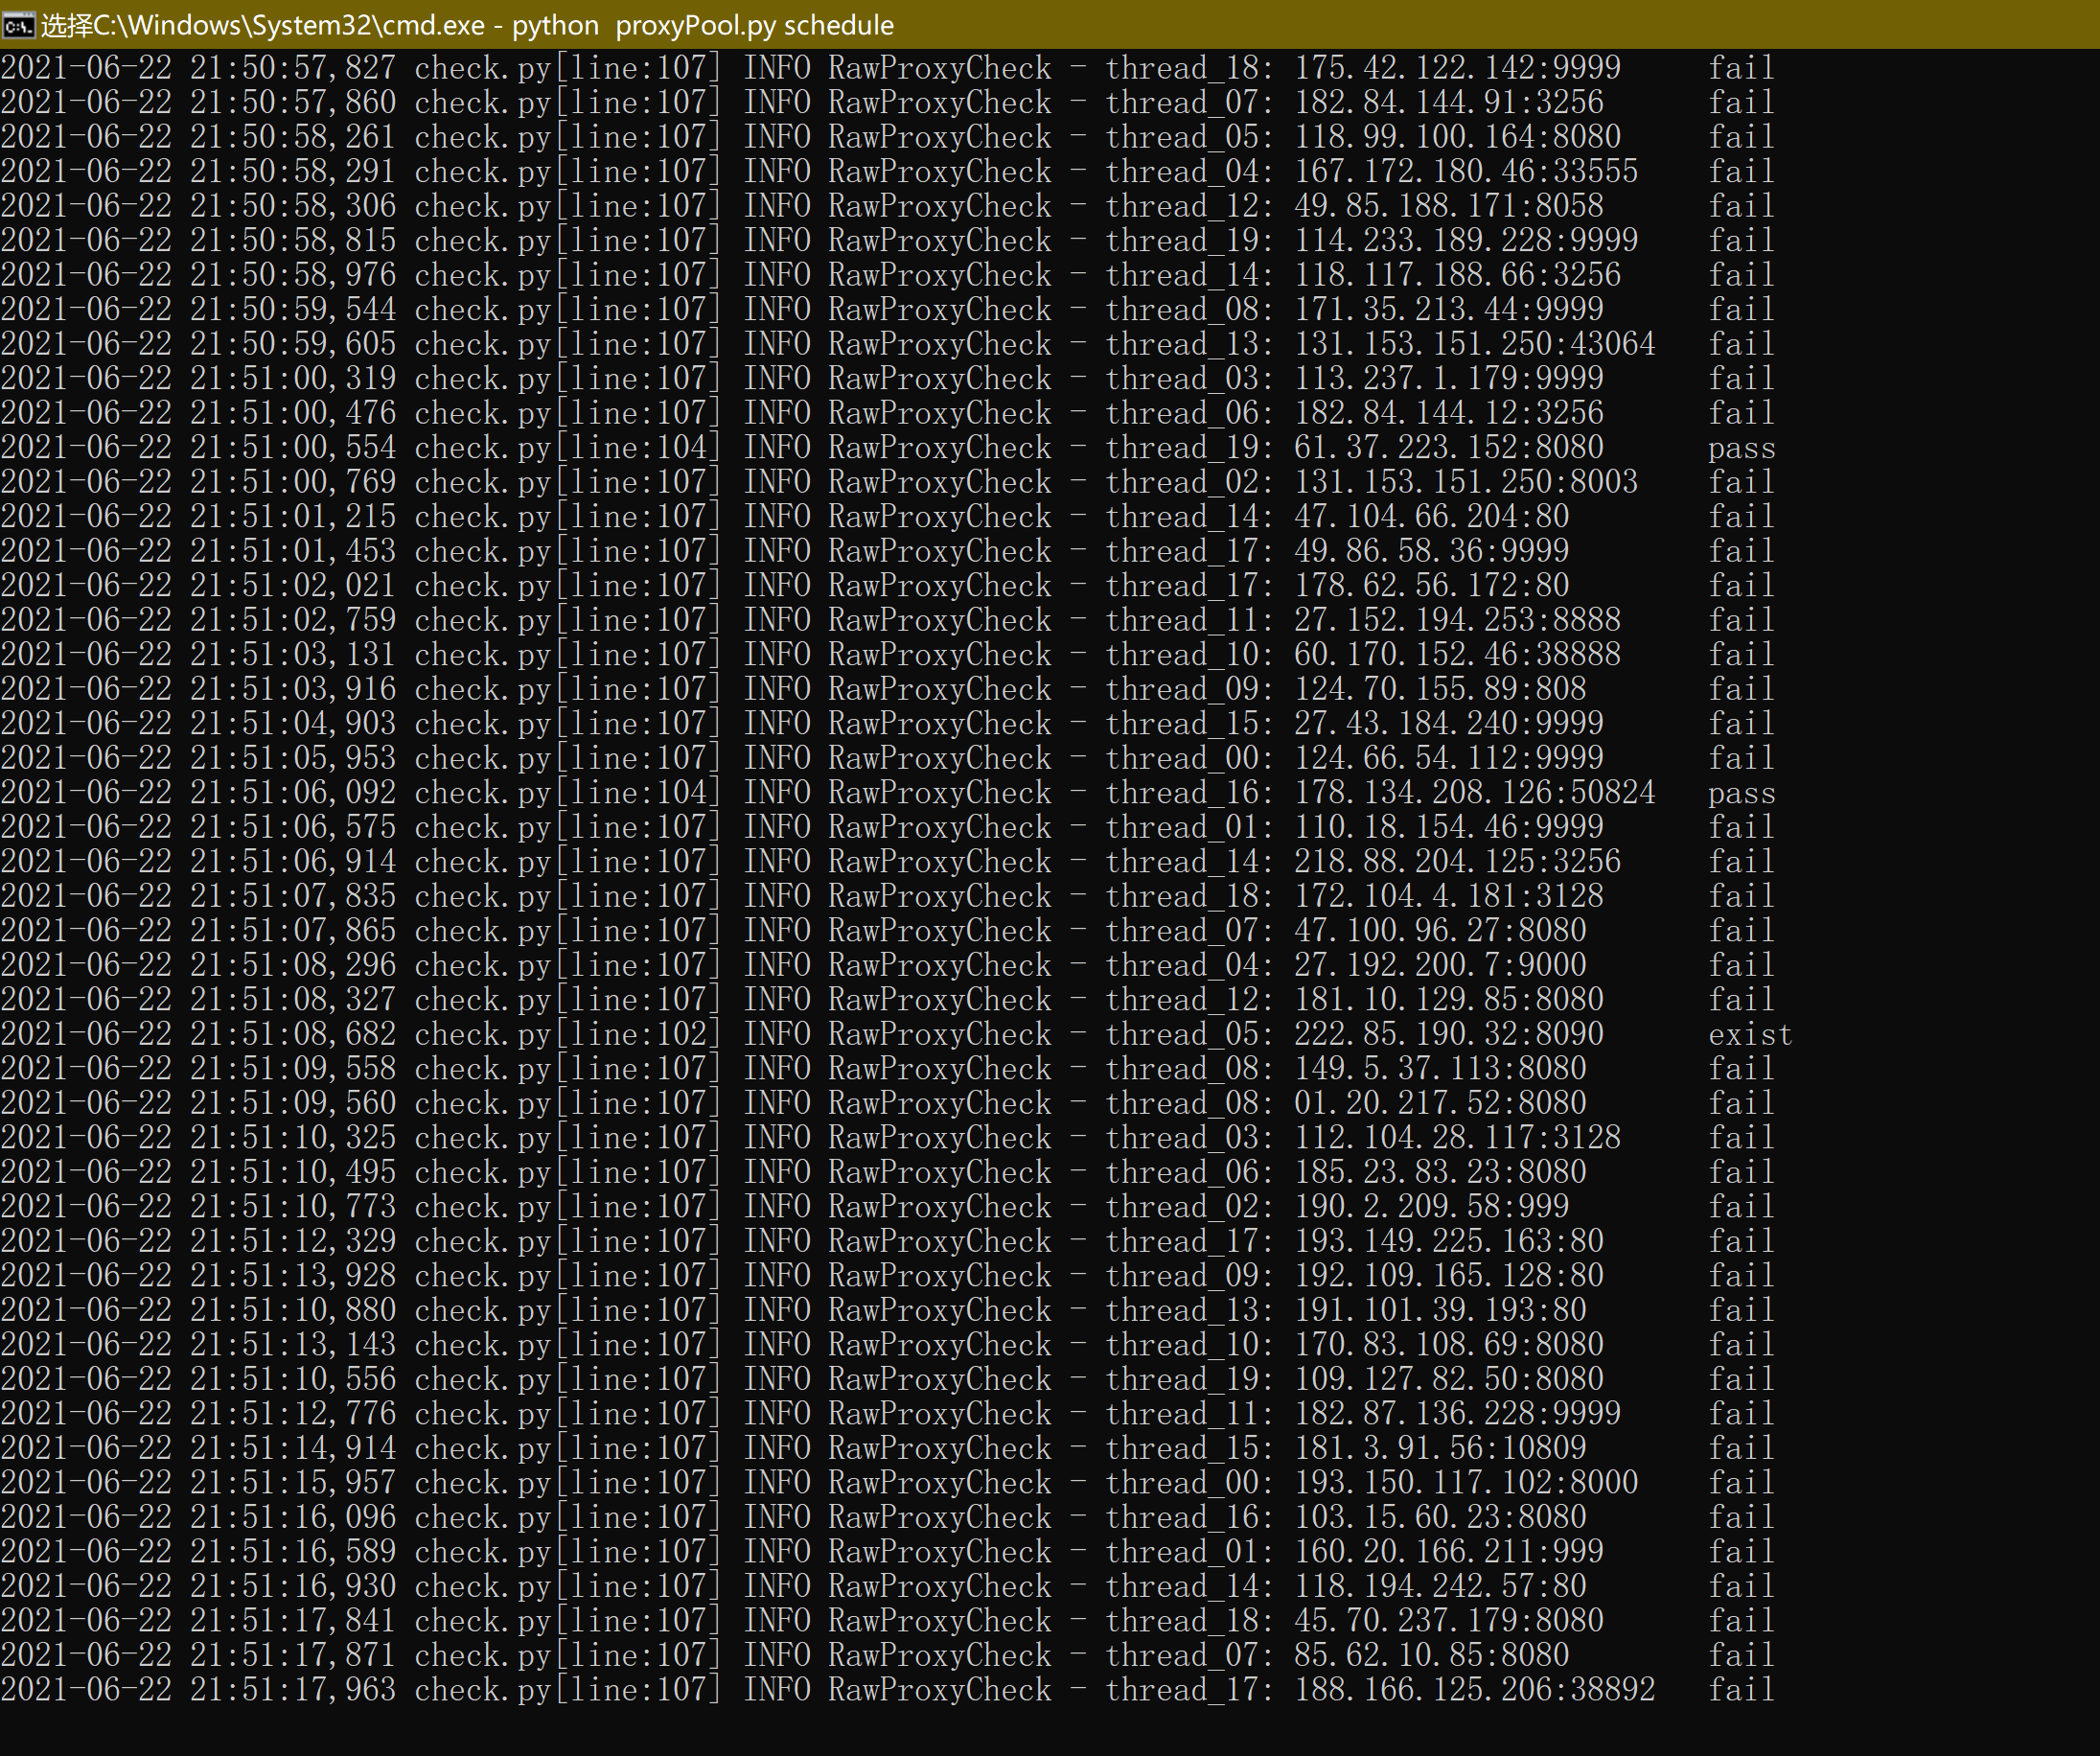2100x1756 pixels.
Task: Click the exist status for 222.85.190.32:8090
Action: [1749, 1034]
